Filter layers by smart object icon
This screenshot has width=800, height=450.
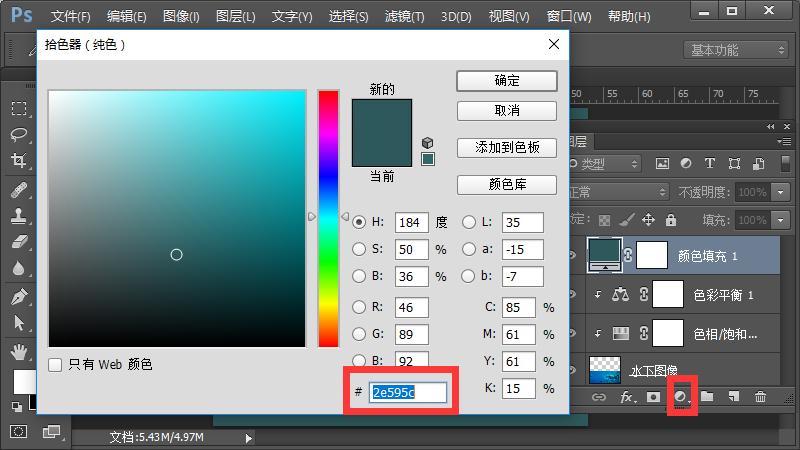click(759, 163)
